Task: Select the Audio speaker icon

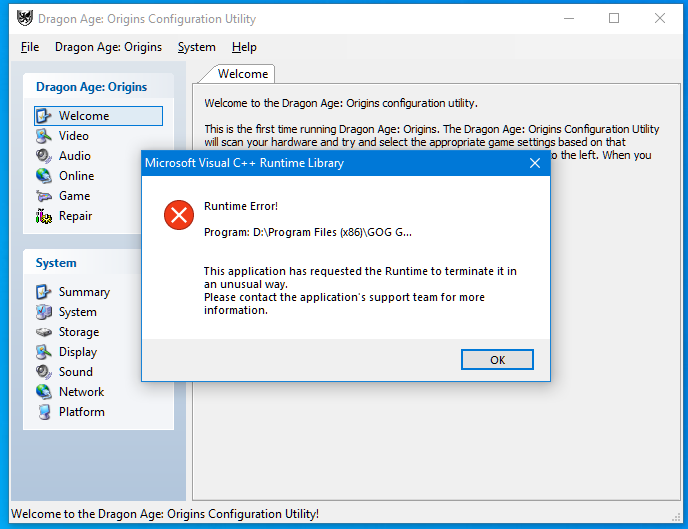Action: click(43, 156)
